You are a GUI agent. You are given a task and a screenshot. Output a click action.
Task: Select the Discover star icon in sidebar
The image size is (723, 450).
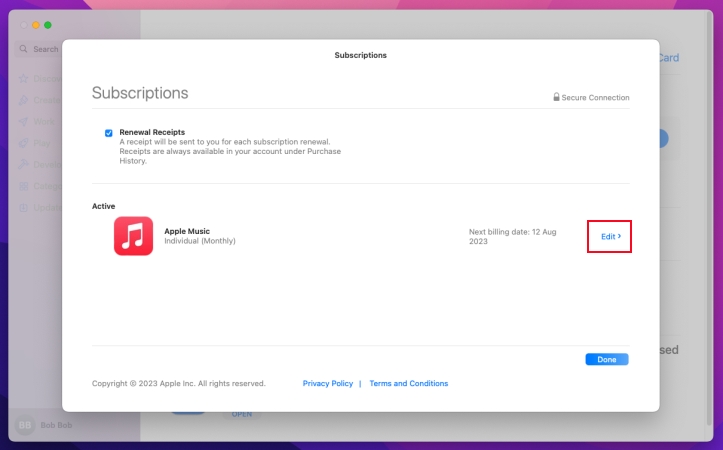(x=23, y=78)
